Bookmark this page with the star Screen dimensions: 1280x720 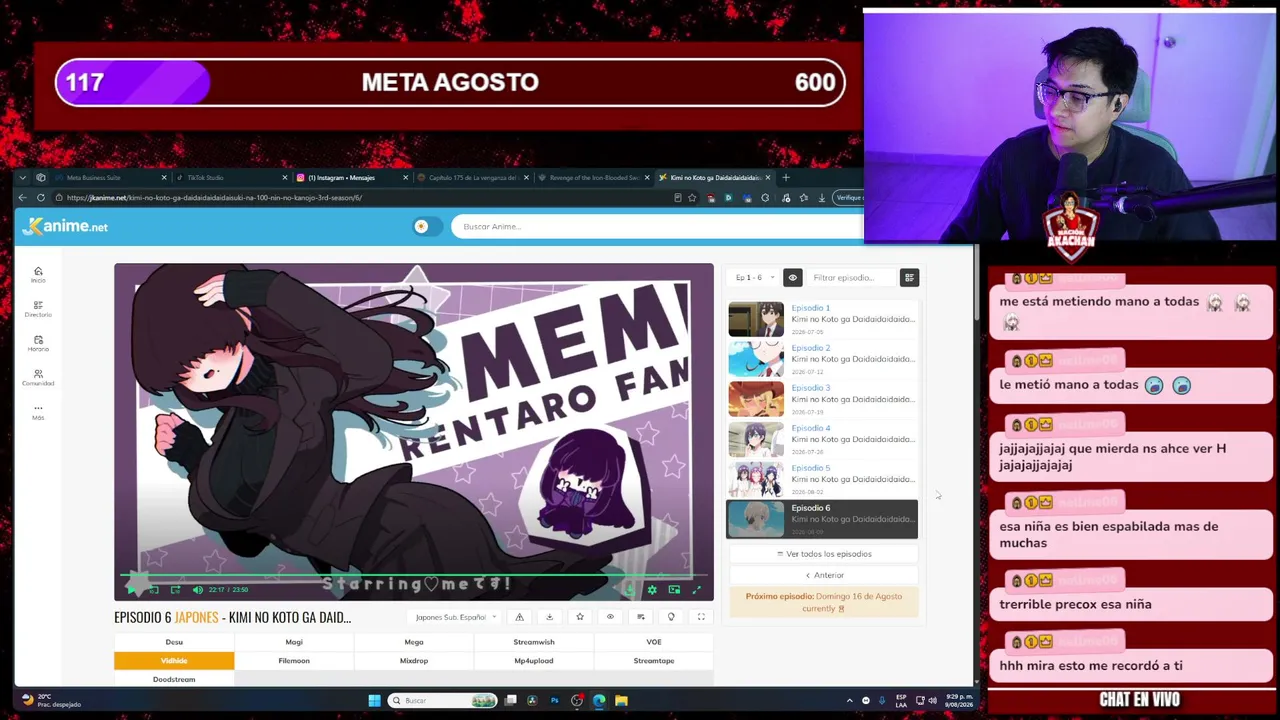[x=691, y=198]
